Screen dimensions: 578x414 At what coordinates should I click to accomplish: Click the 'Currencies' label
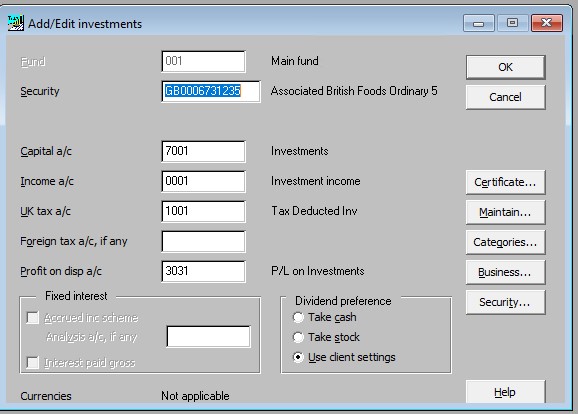(x=46, y=396)
